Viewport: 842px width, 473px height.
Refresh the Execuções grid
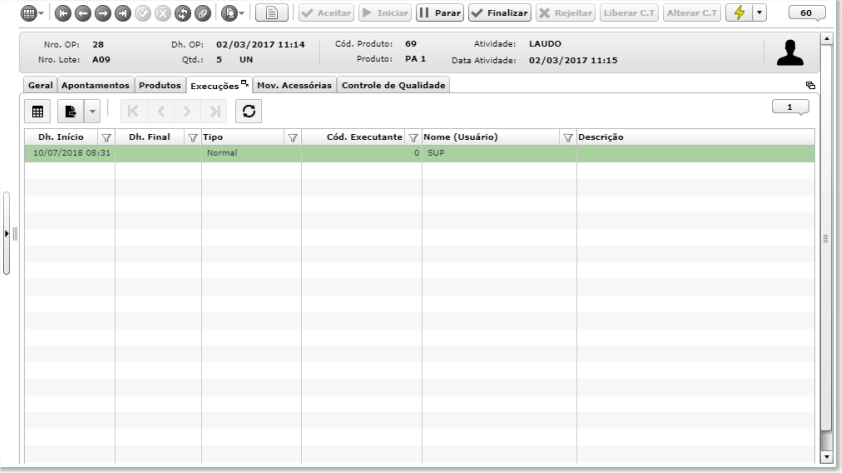tap(249, 111)
